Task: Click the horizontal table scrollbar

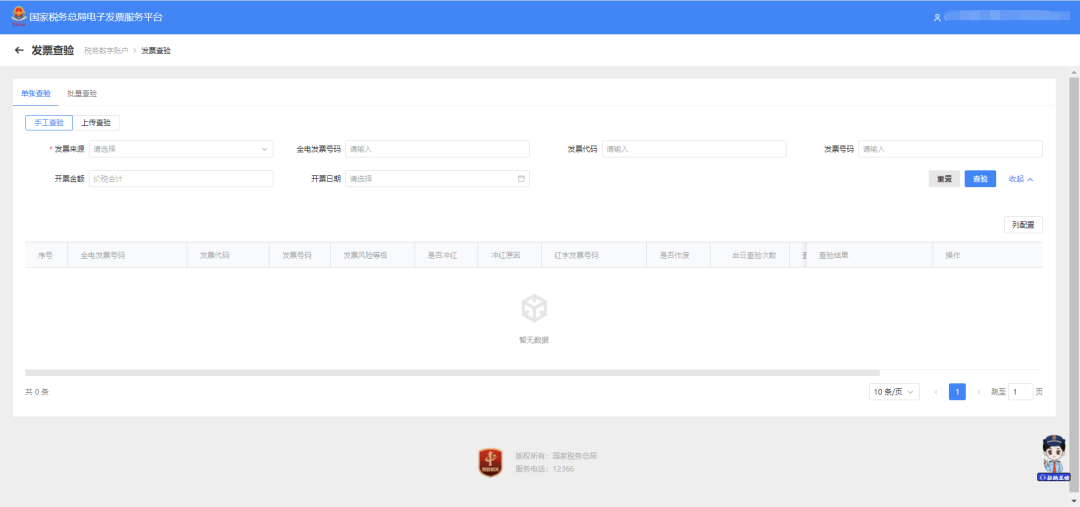Action: (x=452, y=372)
